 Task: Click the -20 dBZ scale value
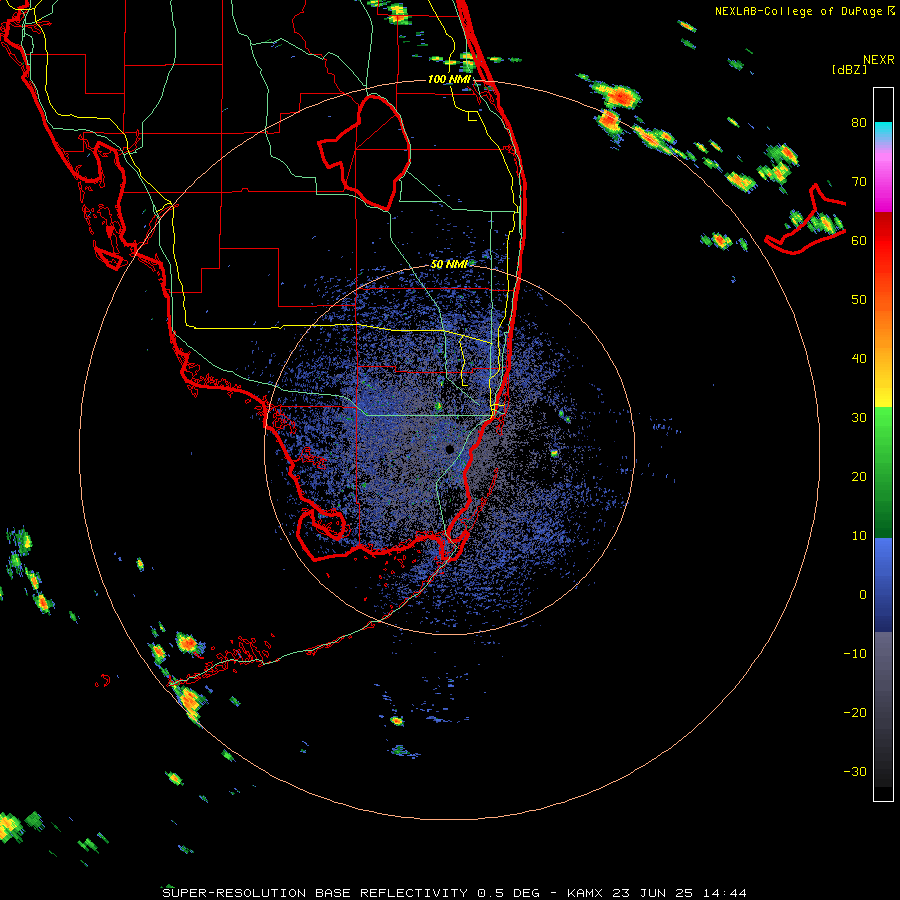tap(855, 713)
